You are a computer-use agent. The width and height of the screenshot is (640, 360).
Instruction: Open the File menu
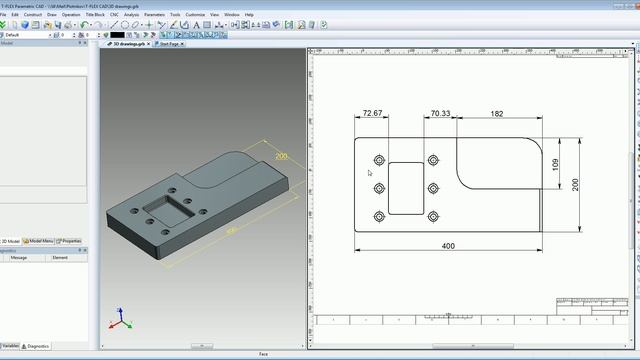coord(3,15)
